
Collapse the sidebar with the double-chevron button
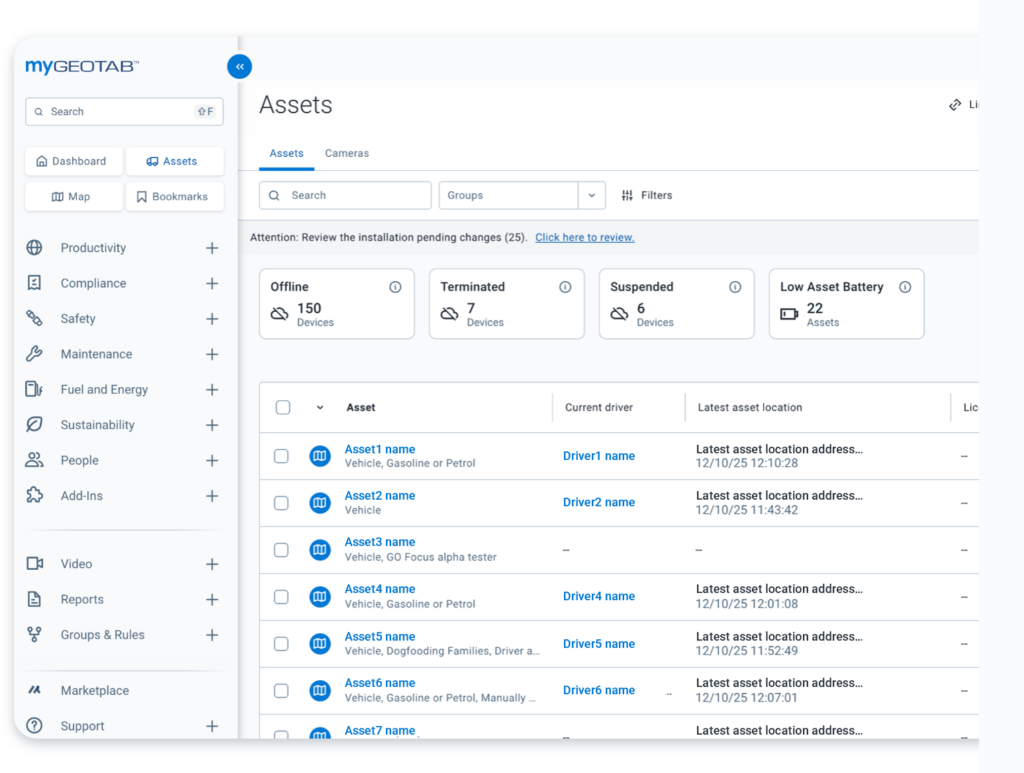pyautogui.click(x=239, y=67)
